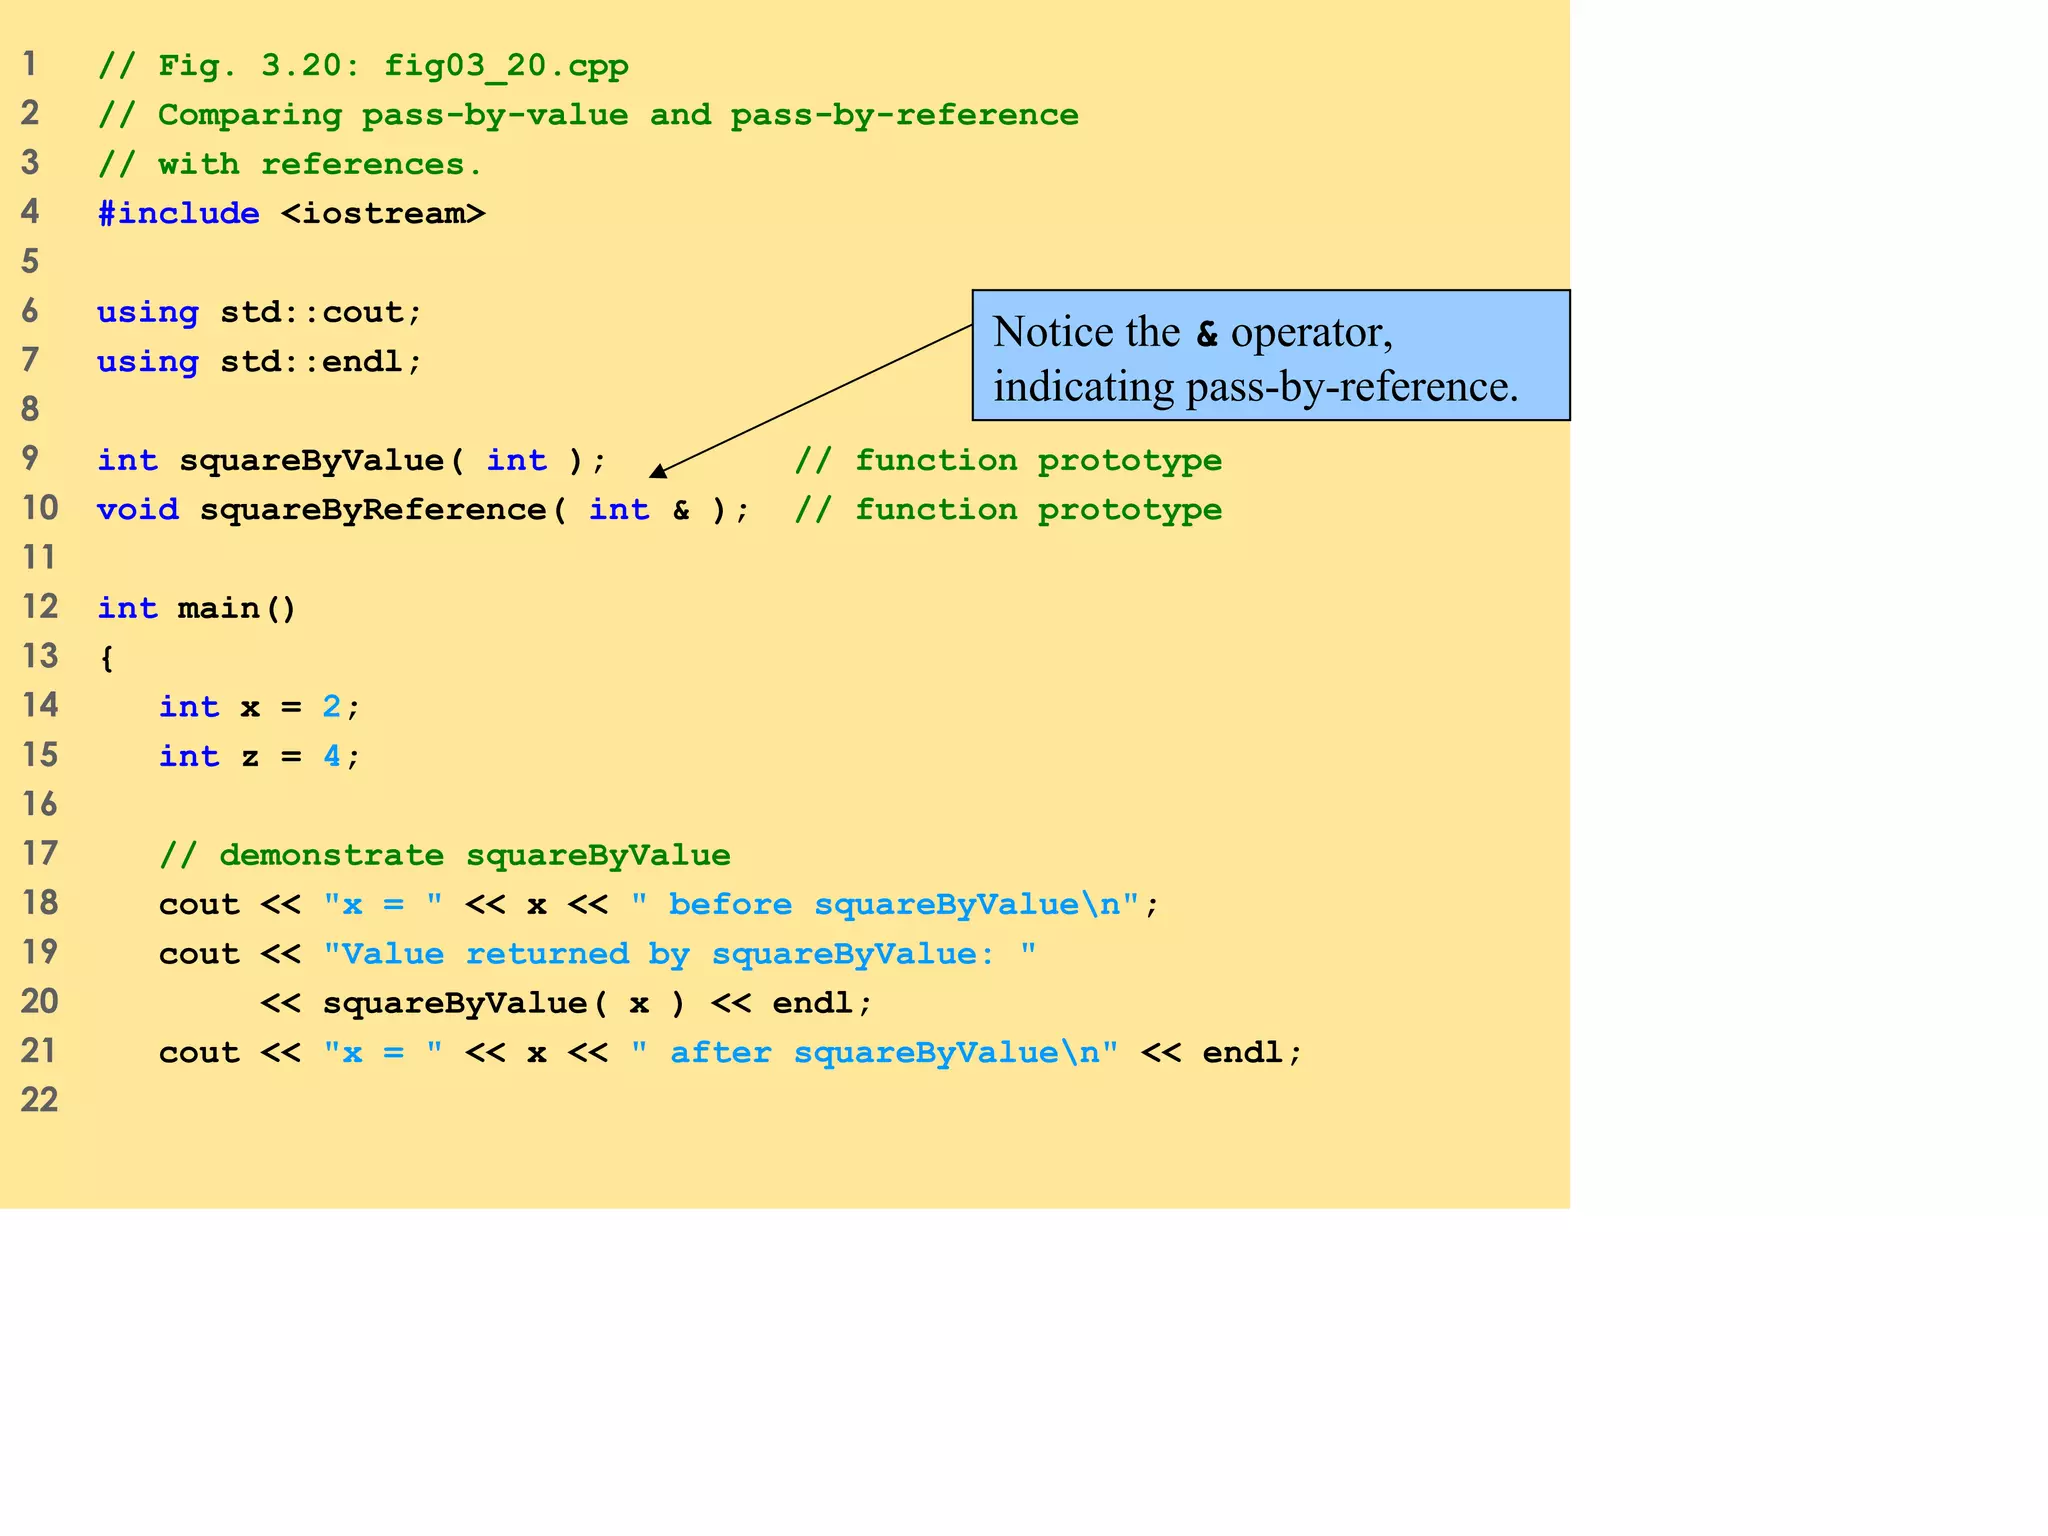Click the '// with references.' comment
Viewport: 2048px width, 1536px height.
[x=290, y=164]
